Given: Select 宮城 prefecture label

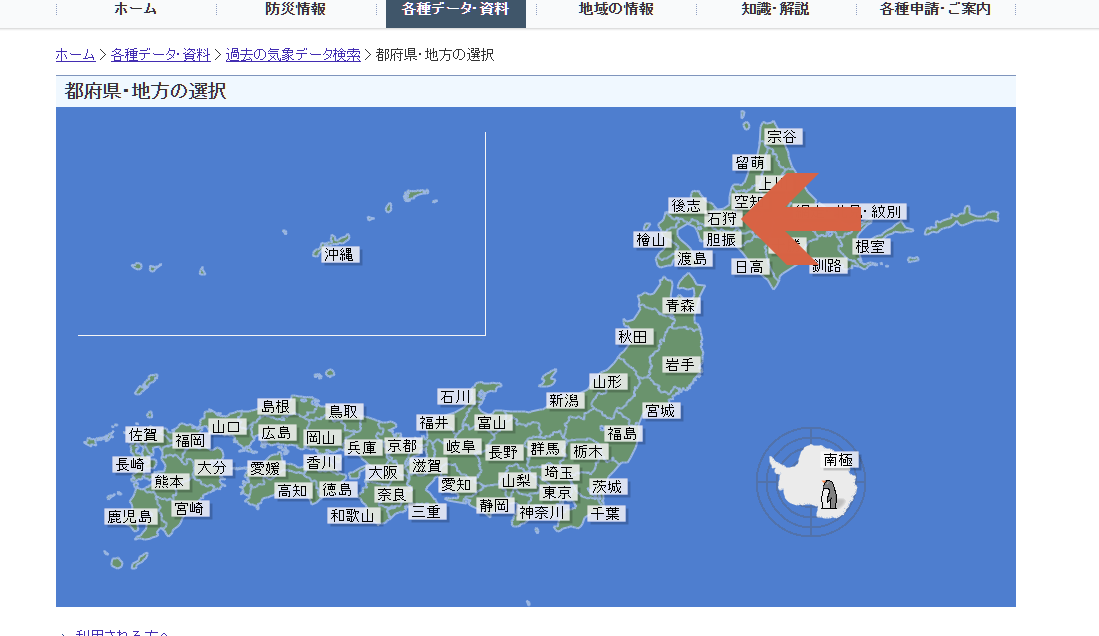Looking at the screenshot, I should 660,411.
